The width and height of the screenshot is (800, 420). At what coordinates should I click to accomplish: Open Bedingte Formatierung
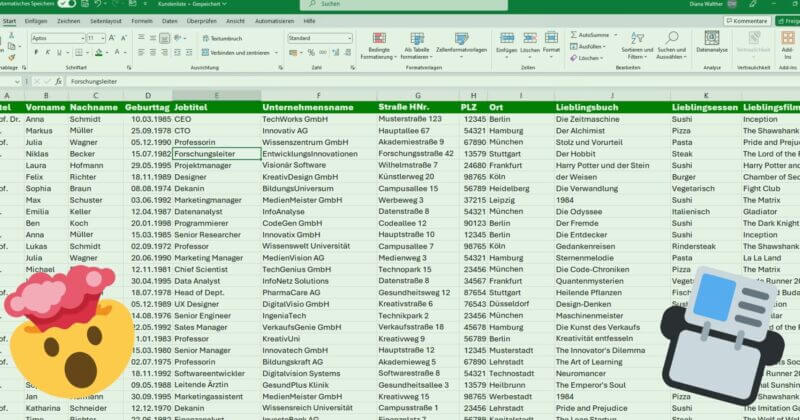(379, 46)
